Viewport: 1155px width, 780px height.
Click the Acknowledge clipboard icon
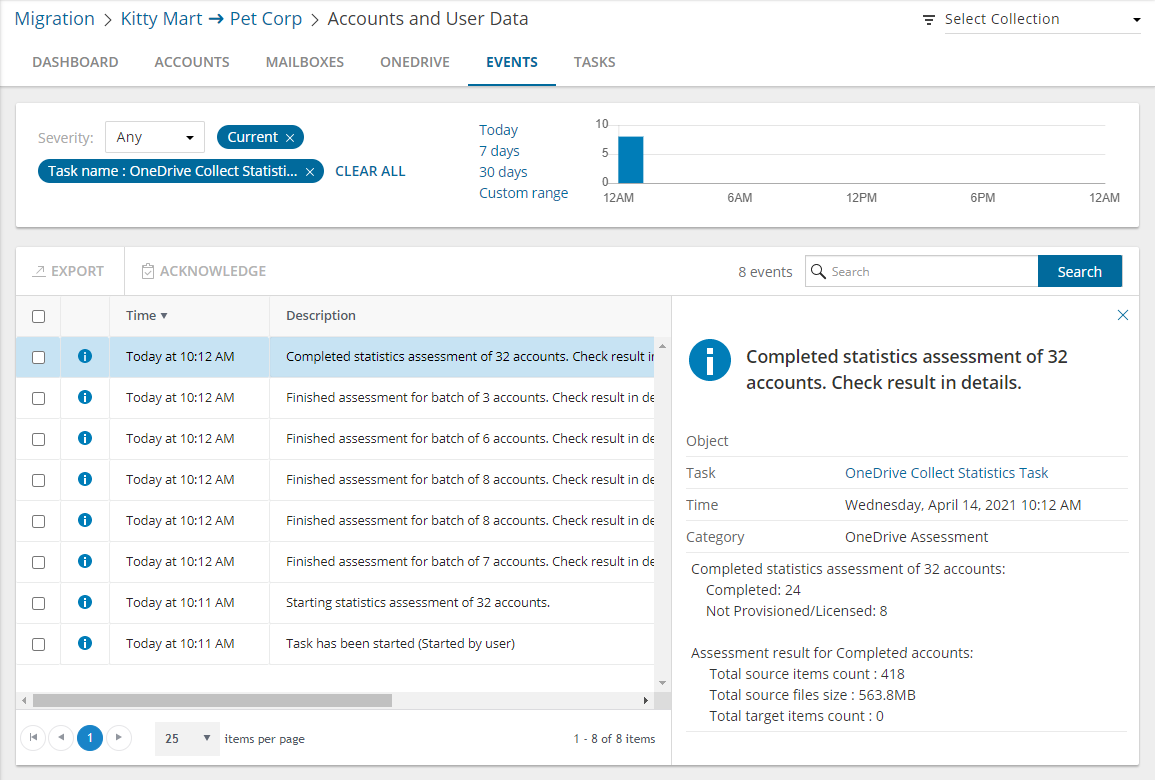(148, 271)
